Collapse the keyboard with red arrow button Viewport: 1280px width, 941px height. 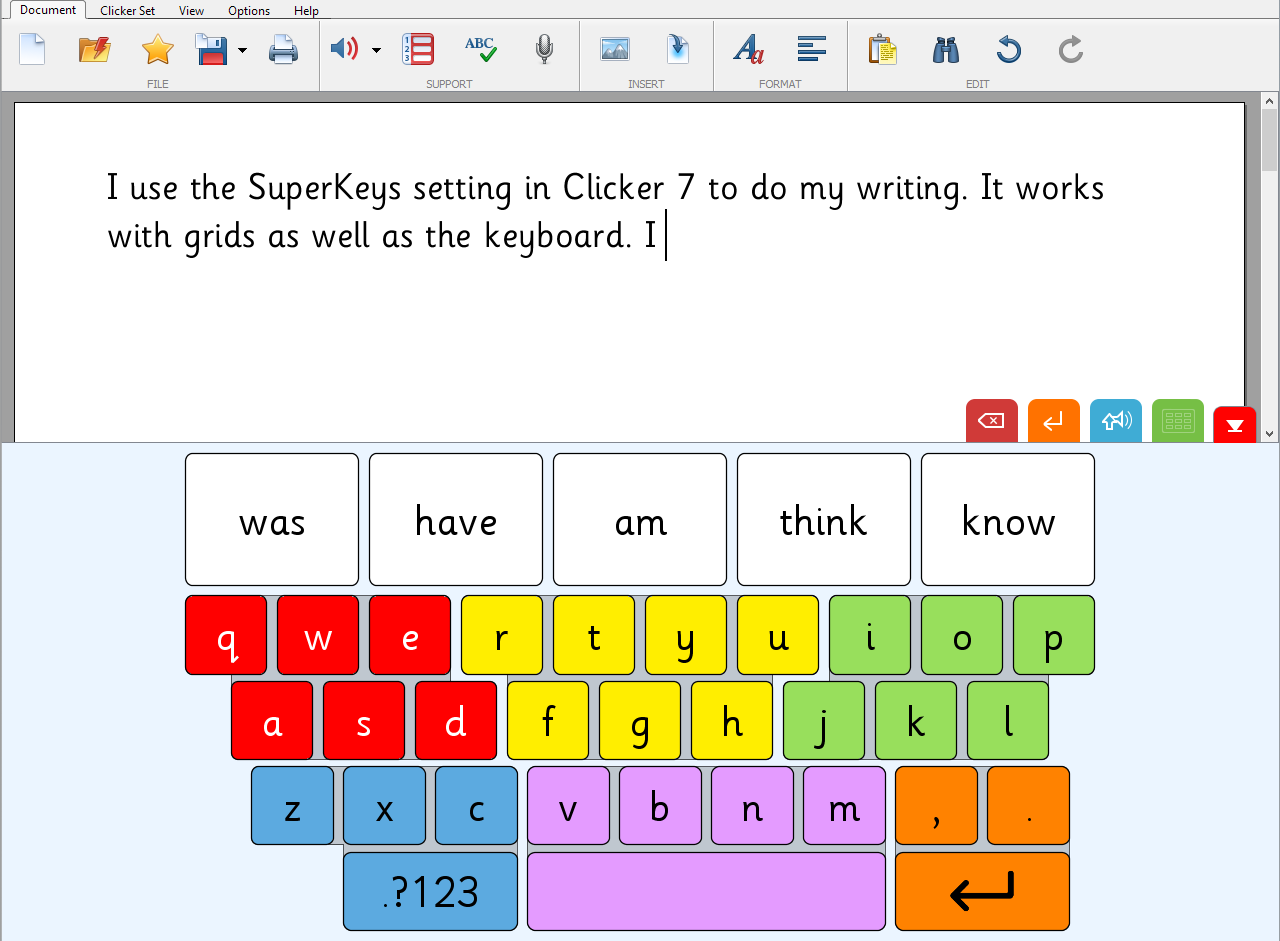[1234, 425]
